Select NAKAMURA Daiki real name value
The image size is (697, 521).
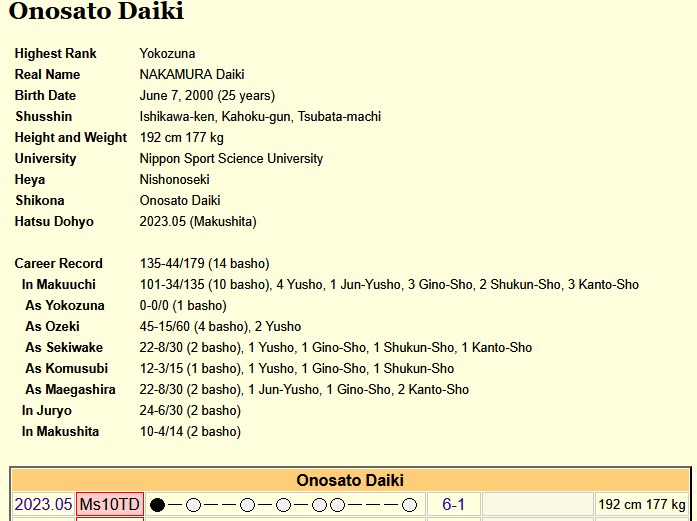tap(192, 74)
